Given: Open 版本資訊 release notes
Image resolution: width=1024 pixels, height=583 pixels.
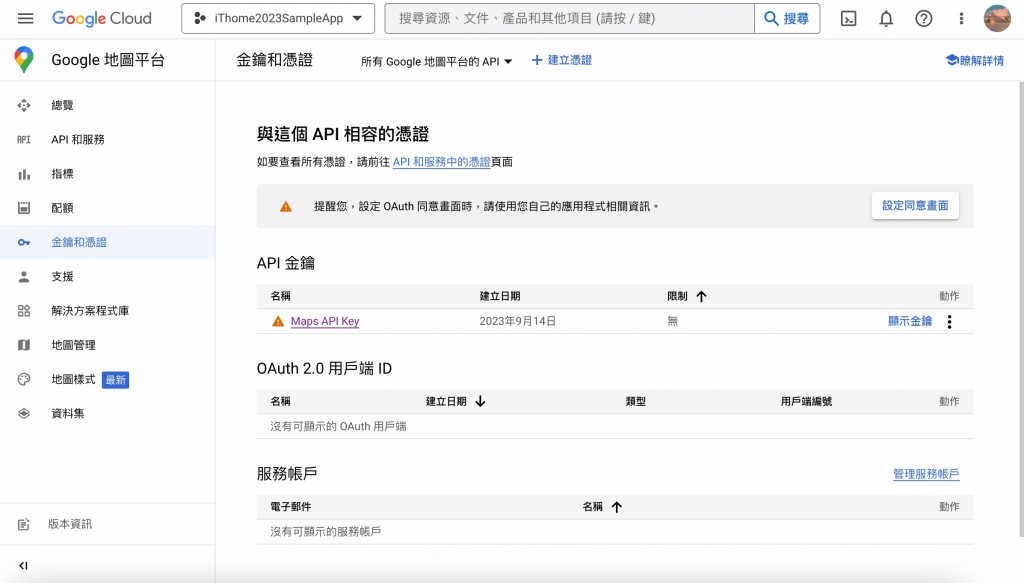Looking at the screenshot, I should 70,524.
